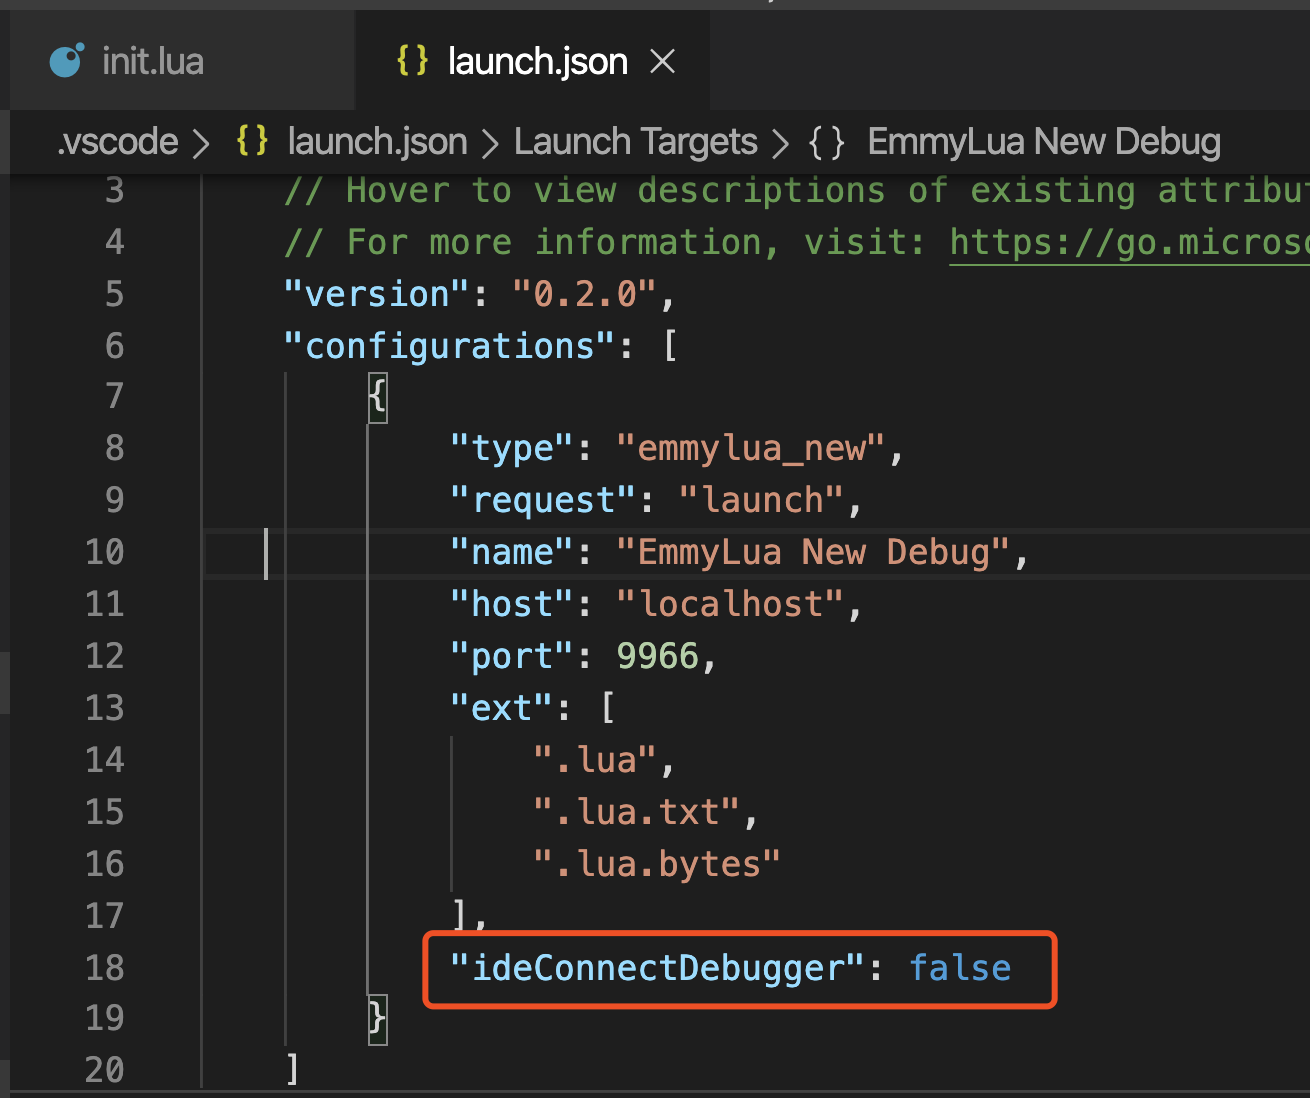This screenshot has height=1098, width=1310.
Task: Click the "ext" key on line 13
Action: [x=501, y=708]
